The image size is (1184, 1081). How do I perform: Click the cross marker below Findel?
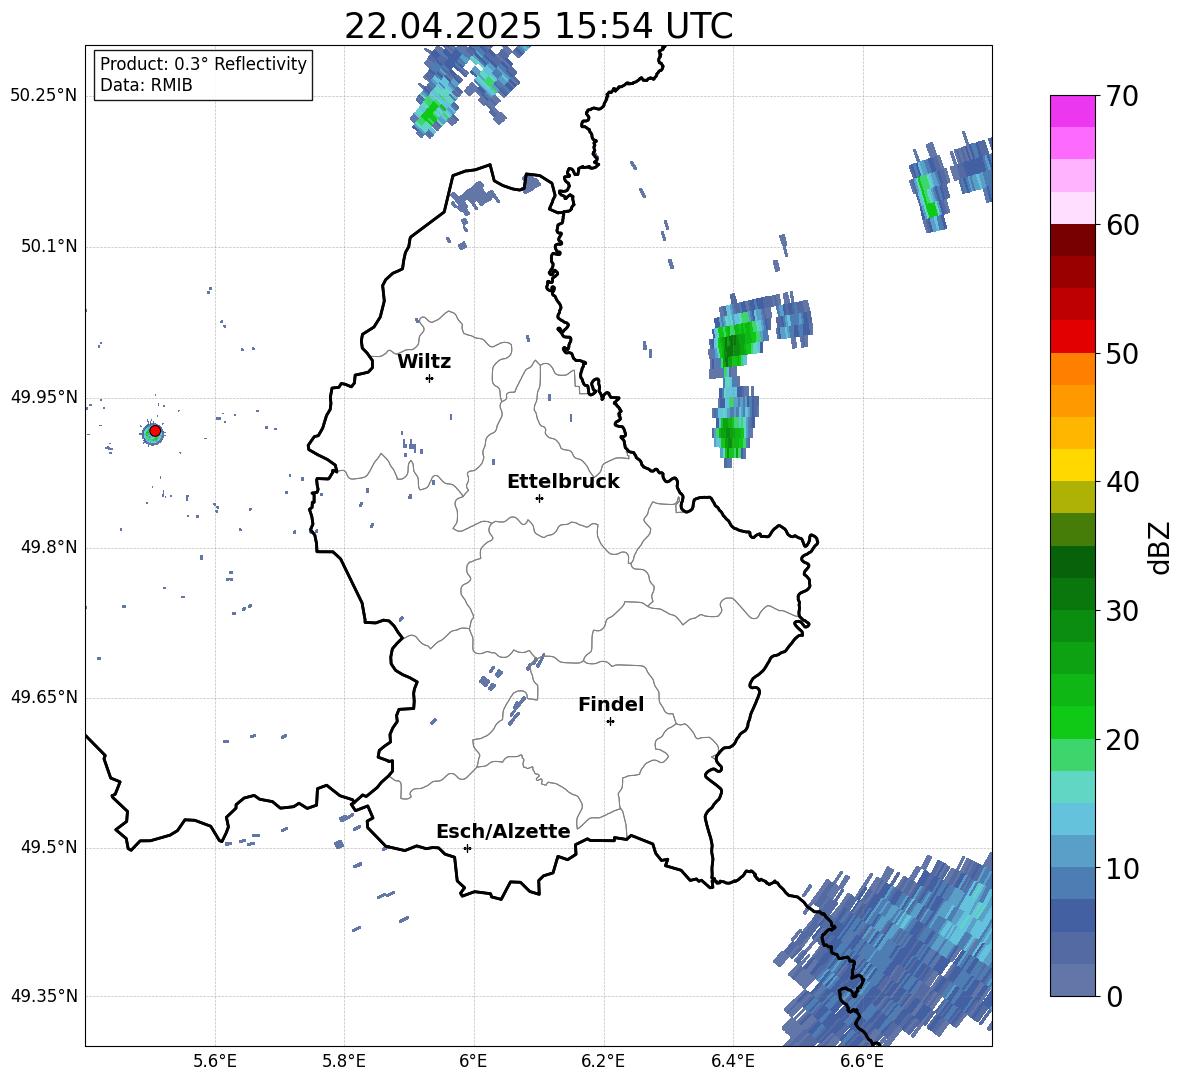(610, 722)
